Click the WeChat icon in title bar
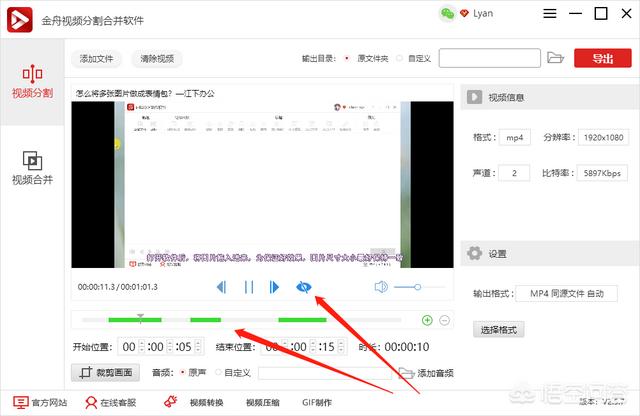This screenshot has width=640, height=416. tap(447, 14)
